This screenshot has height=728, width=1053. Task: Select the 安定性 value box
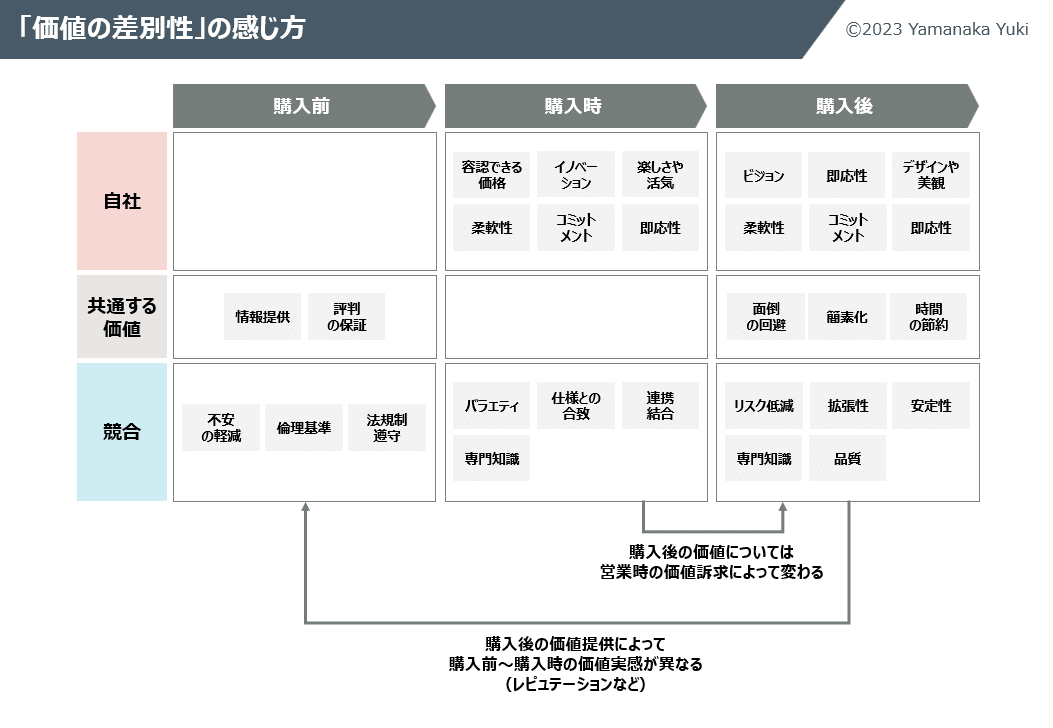(931, 406)
